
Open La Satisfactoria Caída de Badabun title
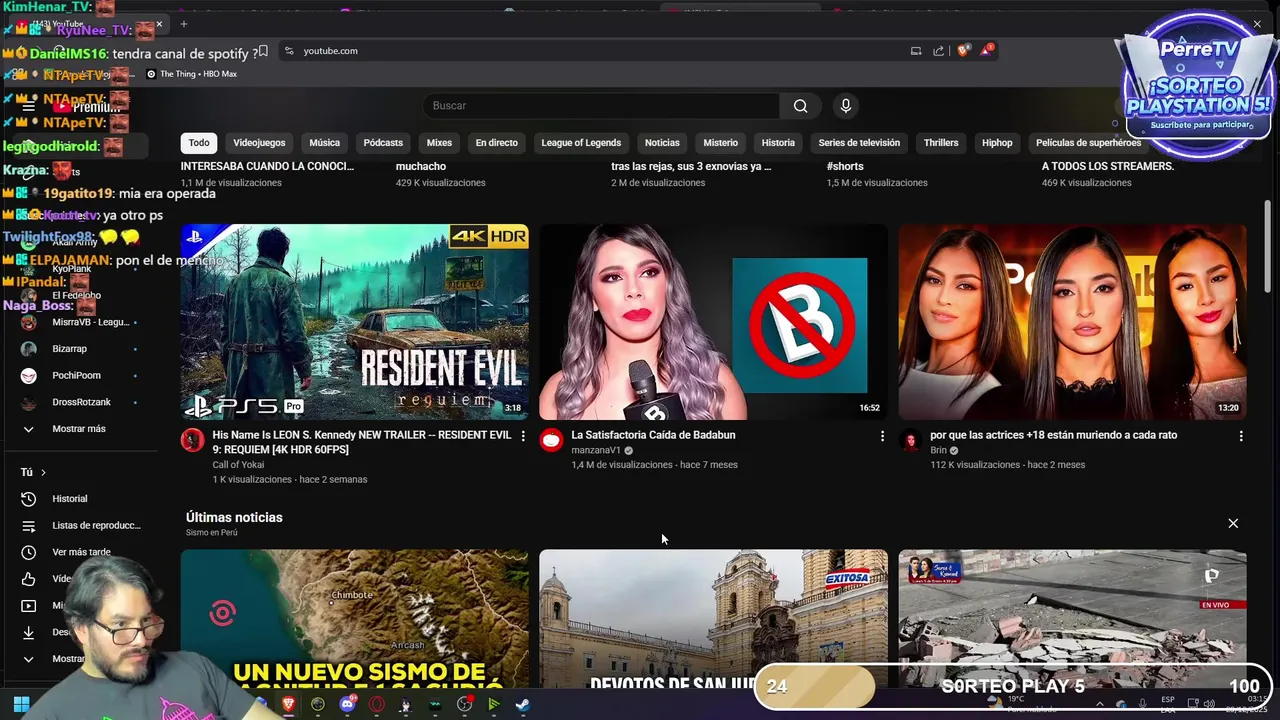653,435
